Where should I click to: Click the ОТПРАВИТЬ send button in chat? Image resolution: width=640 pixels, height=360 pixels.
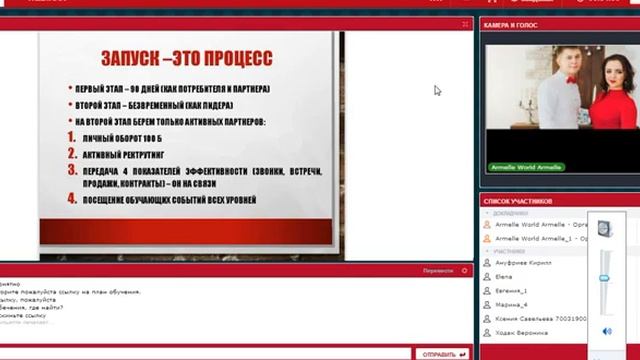point(442,354)
